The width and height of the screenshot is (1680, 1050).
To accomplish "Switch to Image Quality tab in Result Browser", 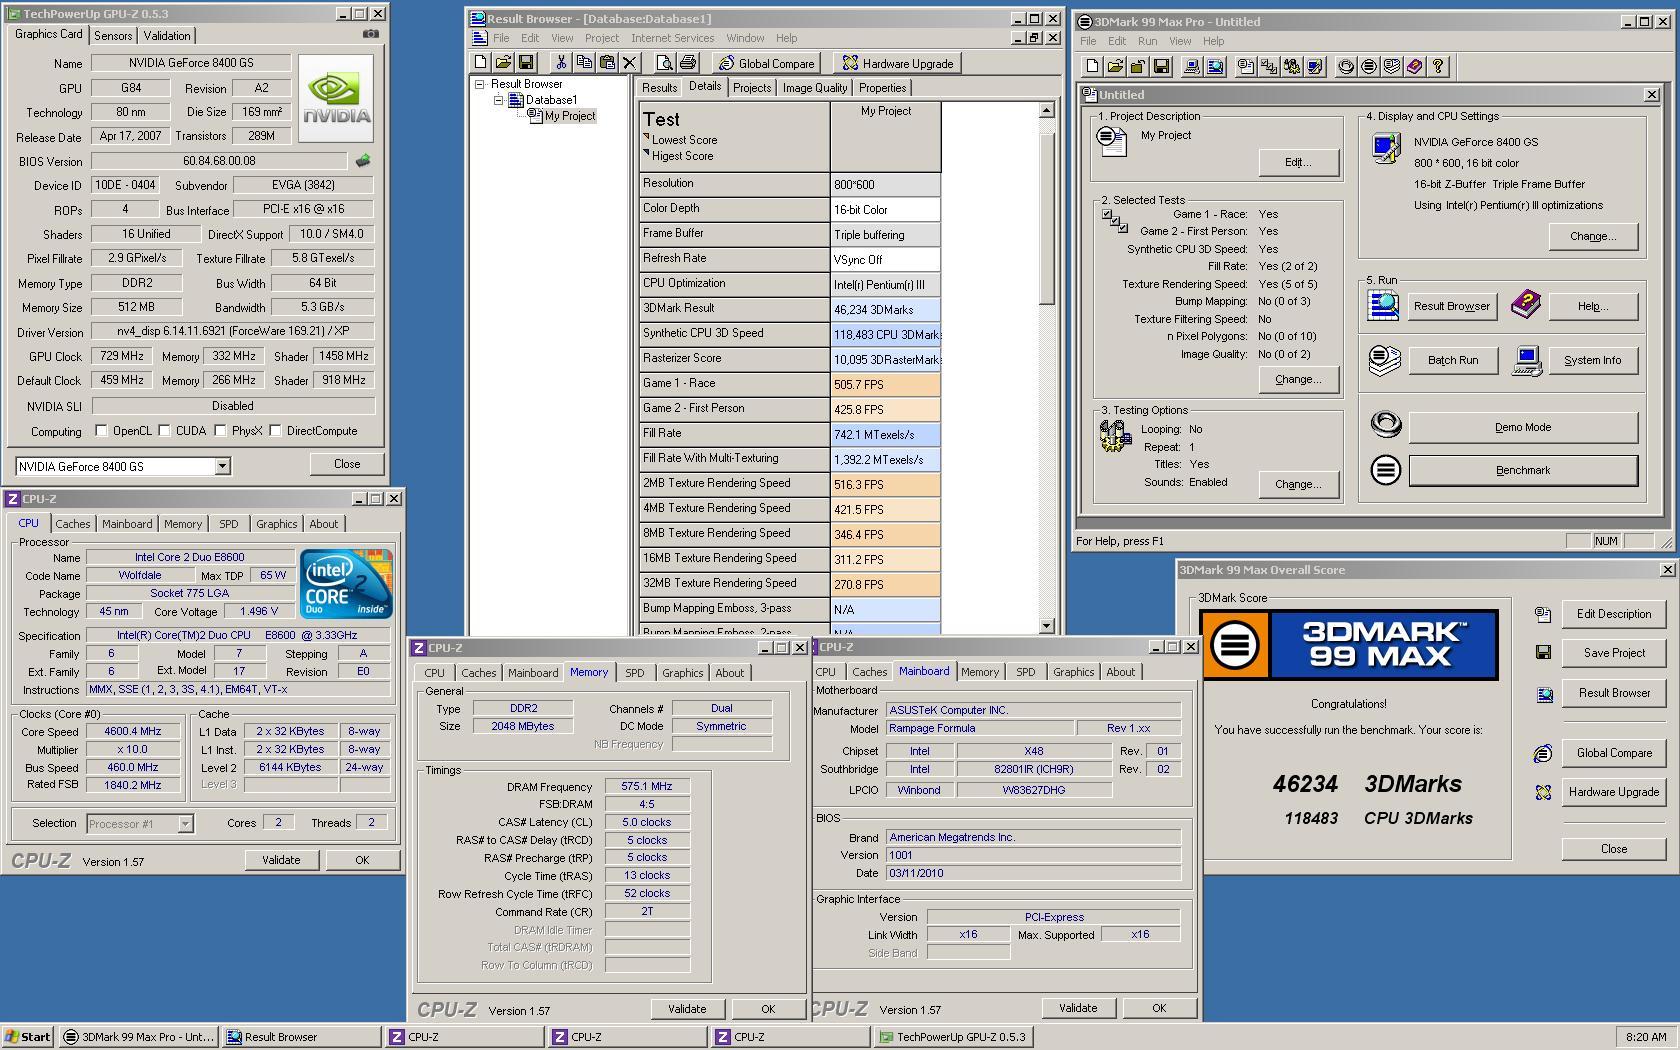I will (814, 88).
